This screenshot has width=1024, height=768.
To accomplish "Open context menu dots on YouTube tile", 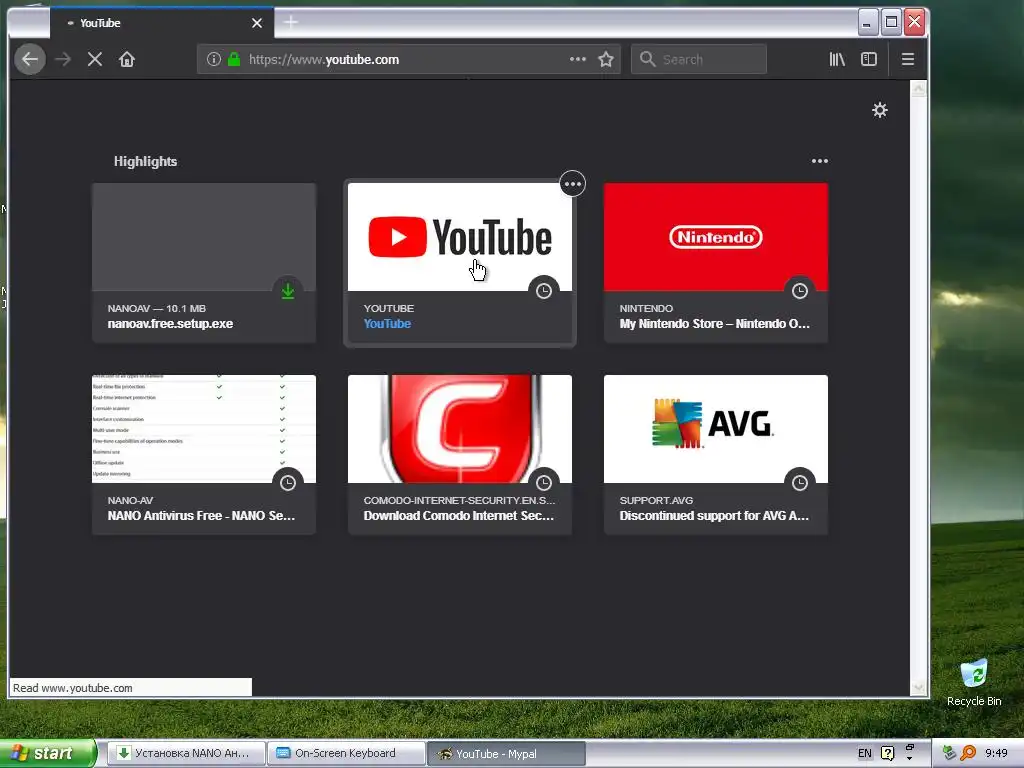I will pyautogui.click(x=573, y=184).
